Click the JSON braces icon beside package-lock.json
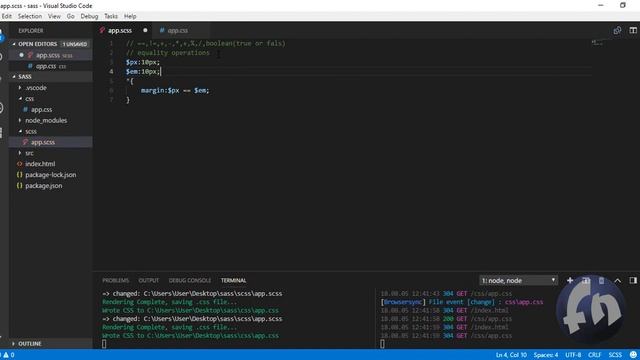This screenshot has height=360, width=640. [x=19, y=175]
